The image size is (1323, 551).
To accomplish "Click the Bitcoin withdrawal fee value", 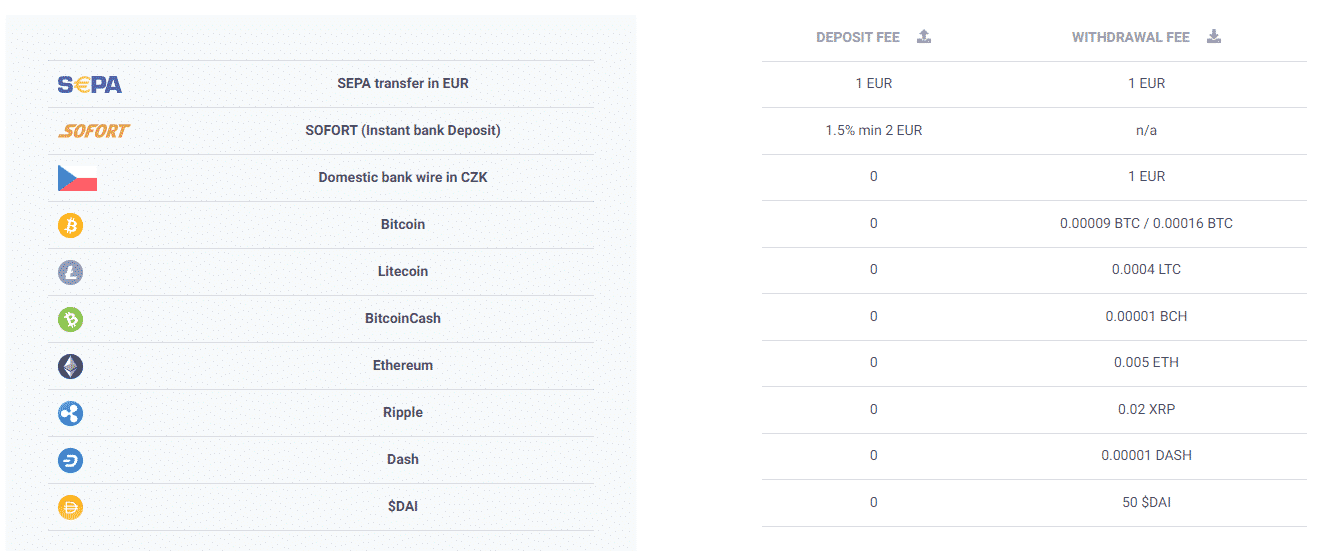I will (1146, 223).
